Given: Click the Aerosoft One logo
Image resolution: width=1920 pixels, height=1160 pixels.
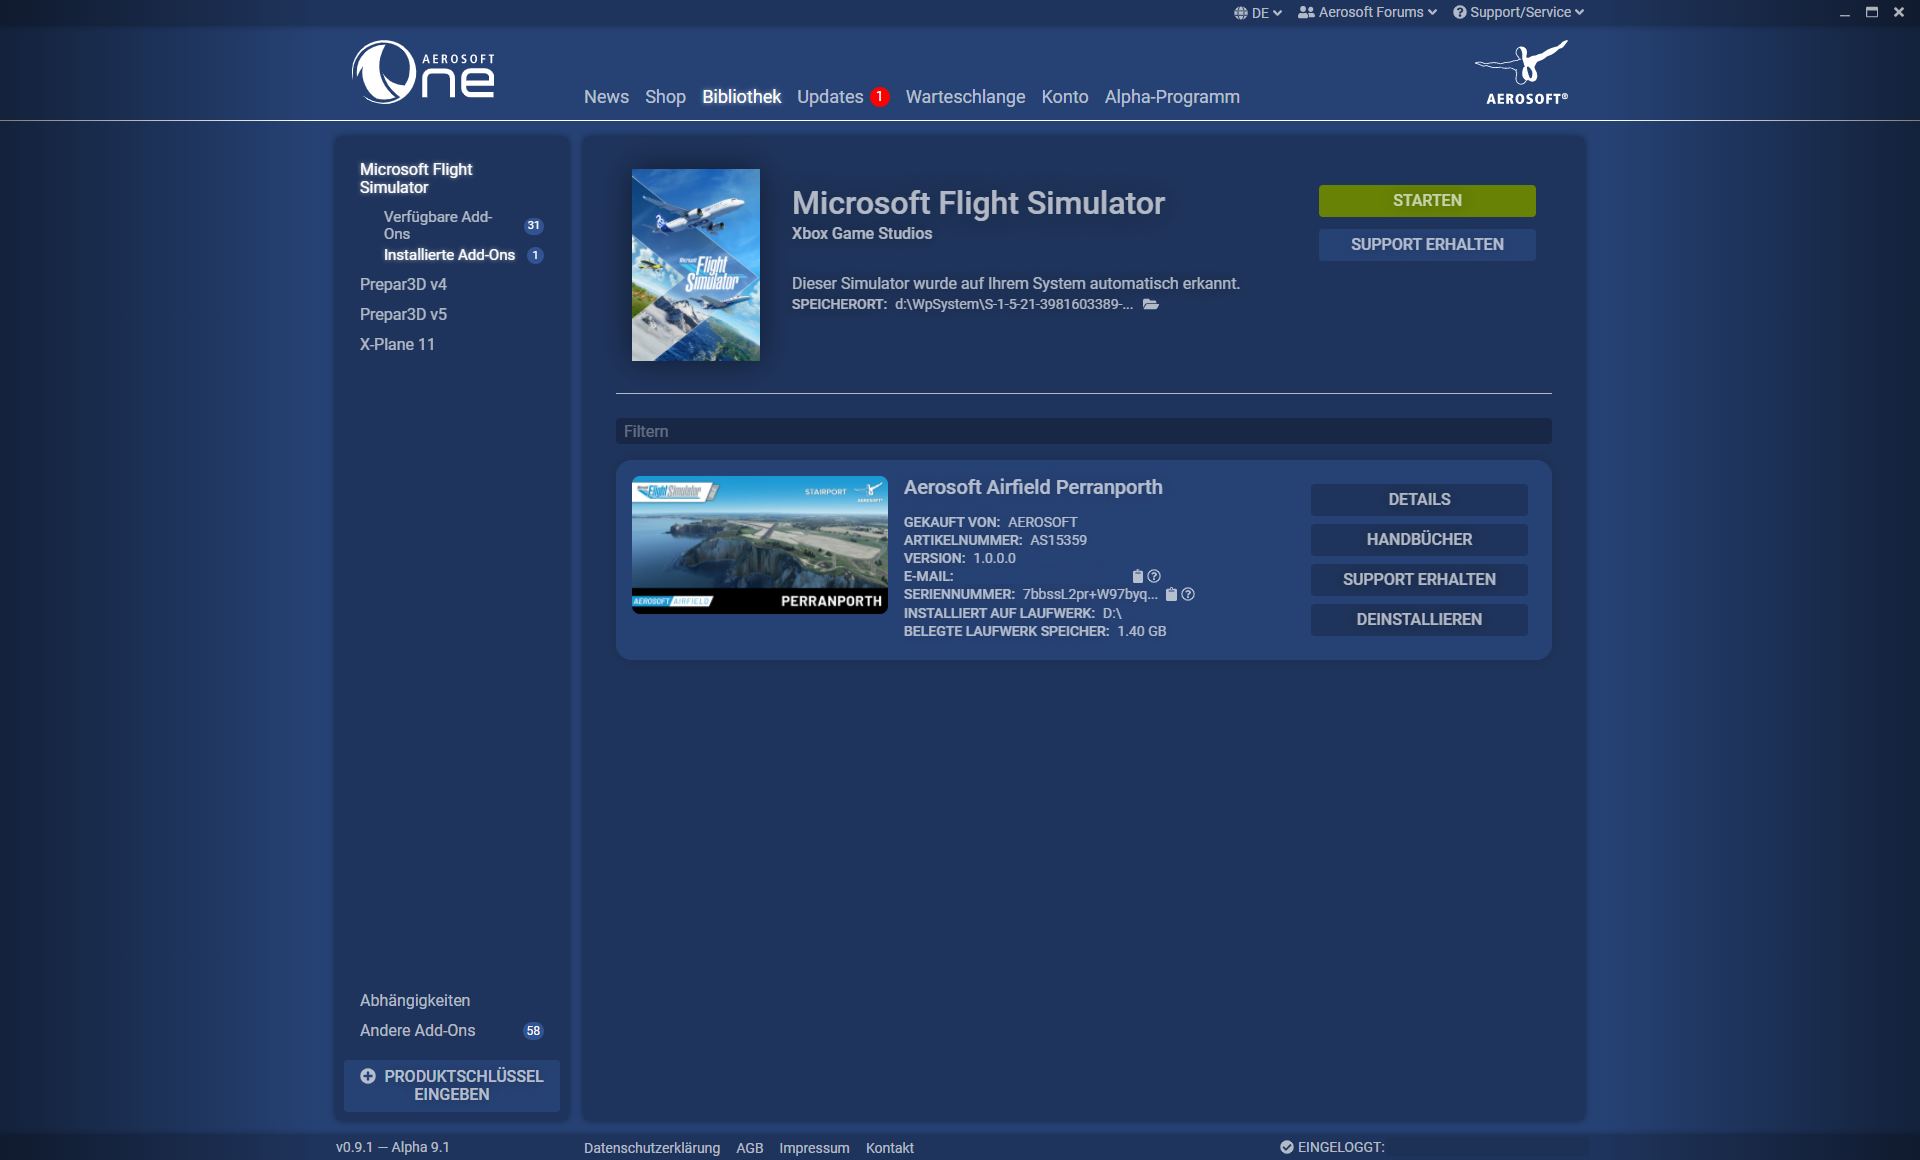Looking at the screenshot, I should click(x=424, y=72).
